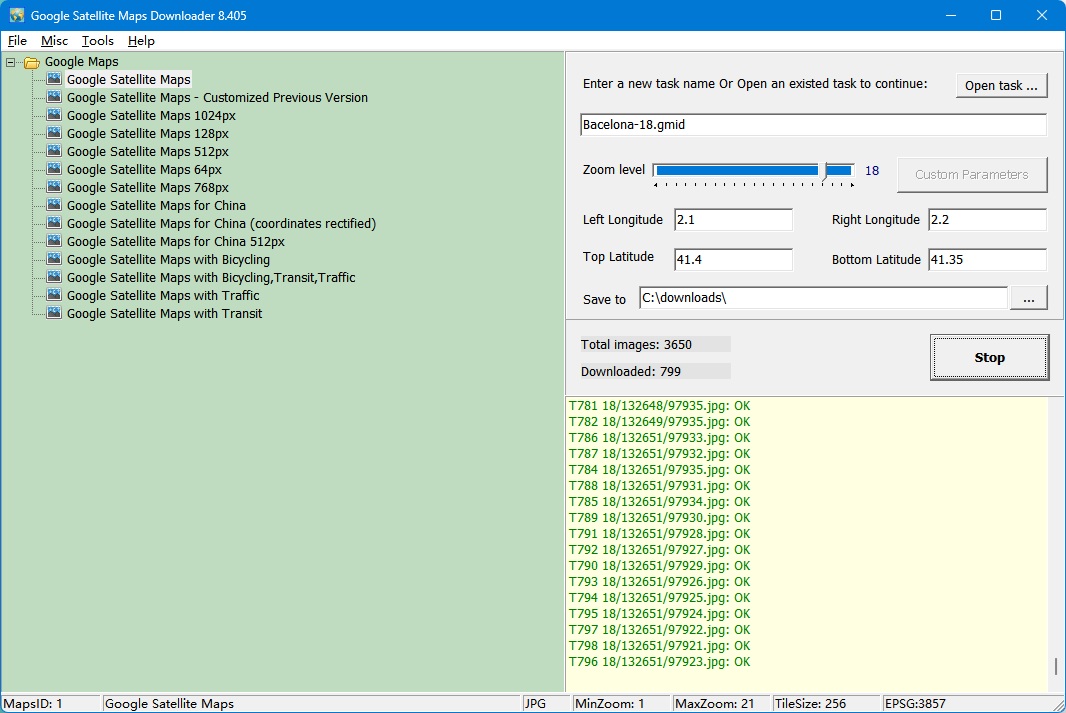Stop the current download
This screenshot has width=1066, height=713.
tap(989, 358)
